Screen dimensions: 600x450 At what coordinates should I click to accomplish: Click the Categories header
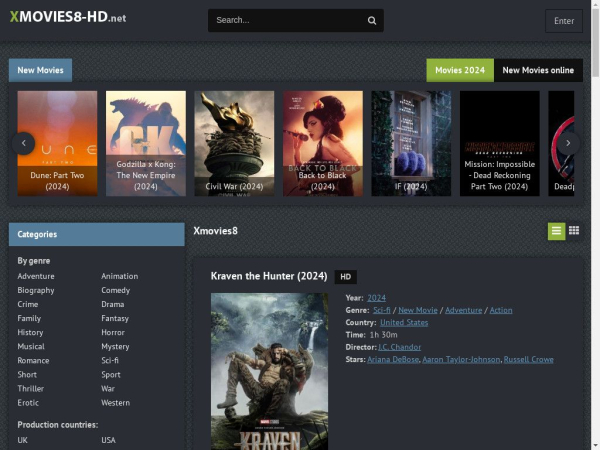(96, 234)
